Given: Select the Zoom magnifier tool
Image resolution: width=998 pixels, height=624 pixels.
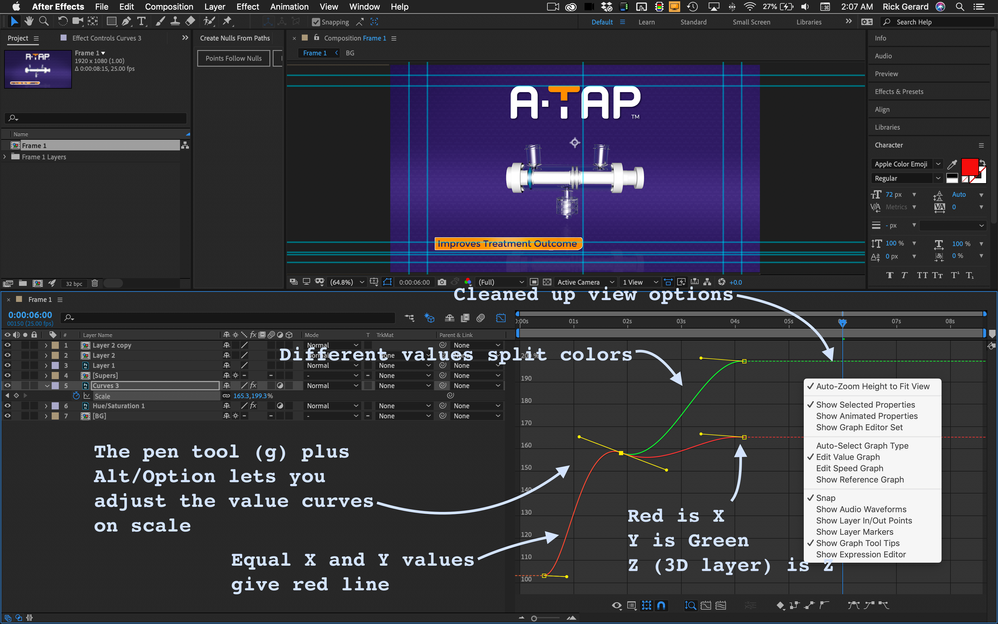Looking at the screenshot, I should (46, 21).
